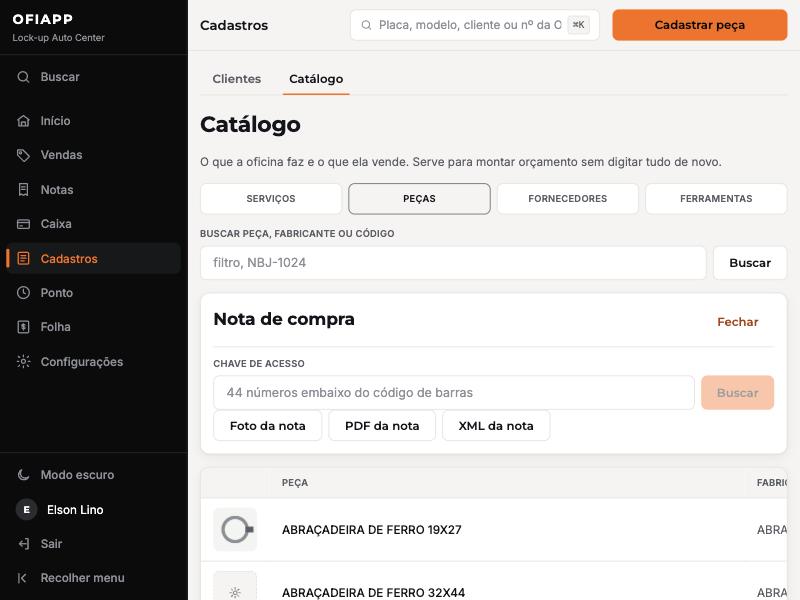Viewport: 800px width, 600px height.
Task: Click the Cadastros list icon
Action: tap(23, 259)
